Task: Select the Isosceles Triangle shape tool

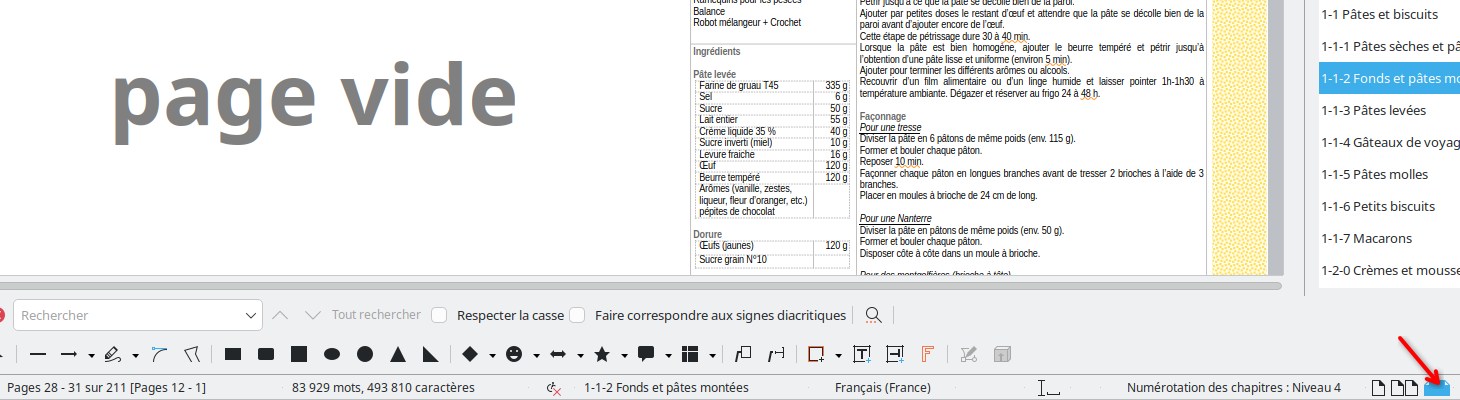Action: coord(398,354)
